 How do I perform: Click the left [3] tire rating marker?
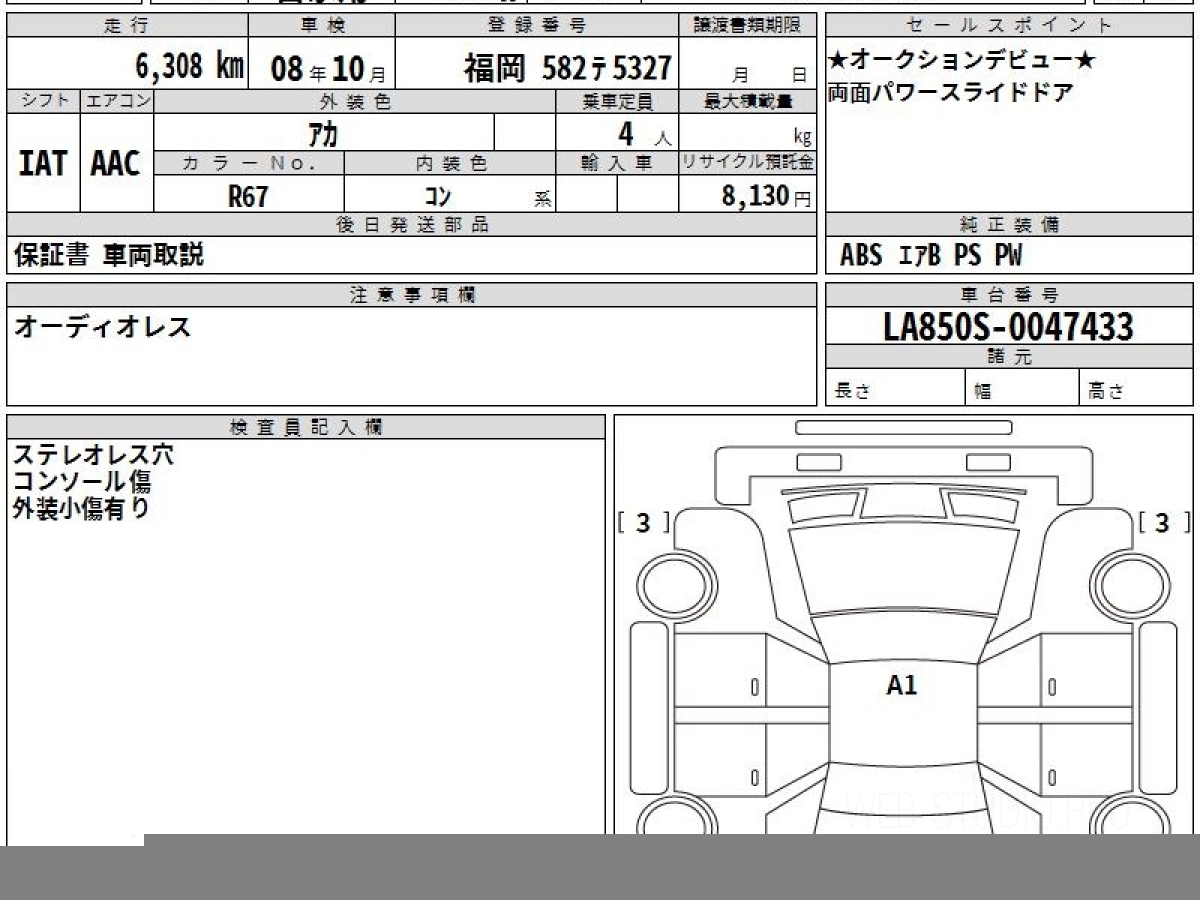point(643,523)
